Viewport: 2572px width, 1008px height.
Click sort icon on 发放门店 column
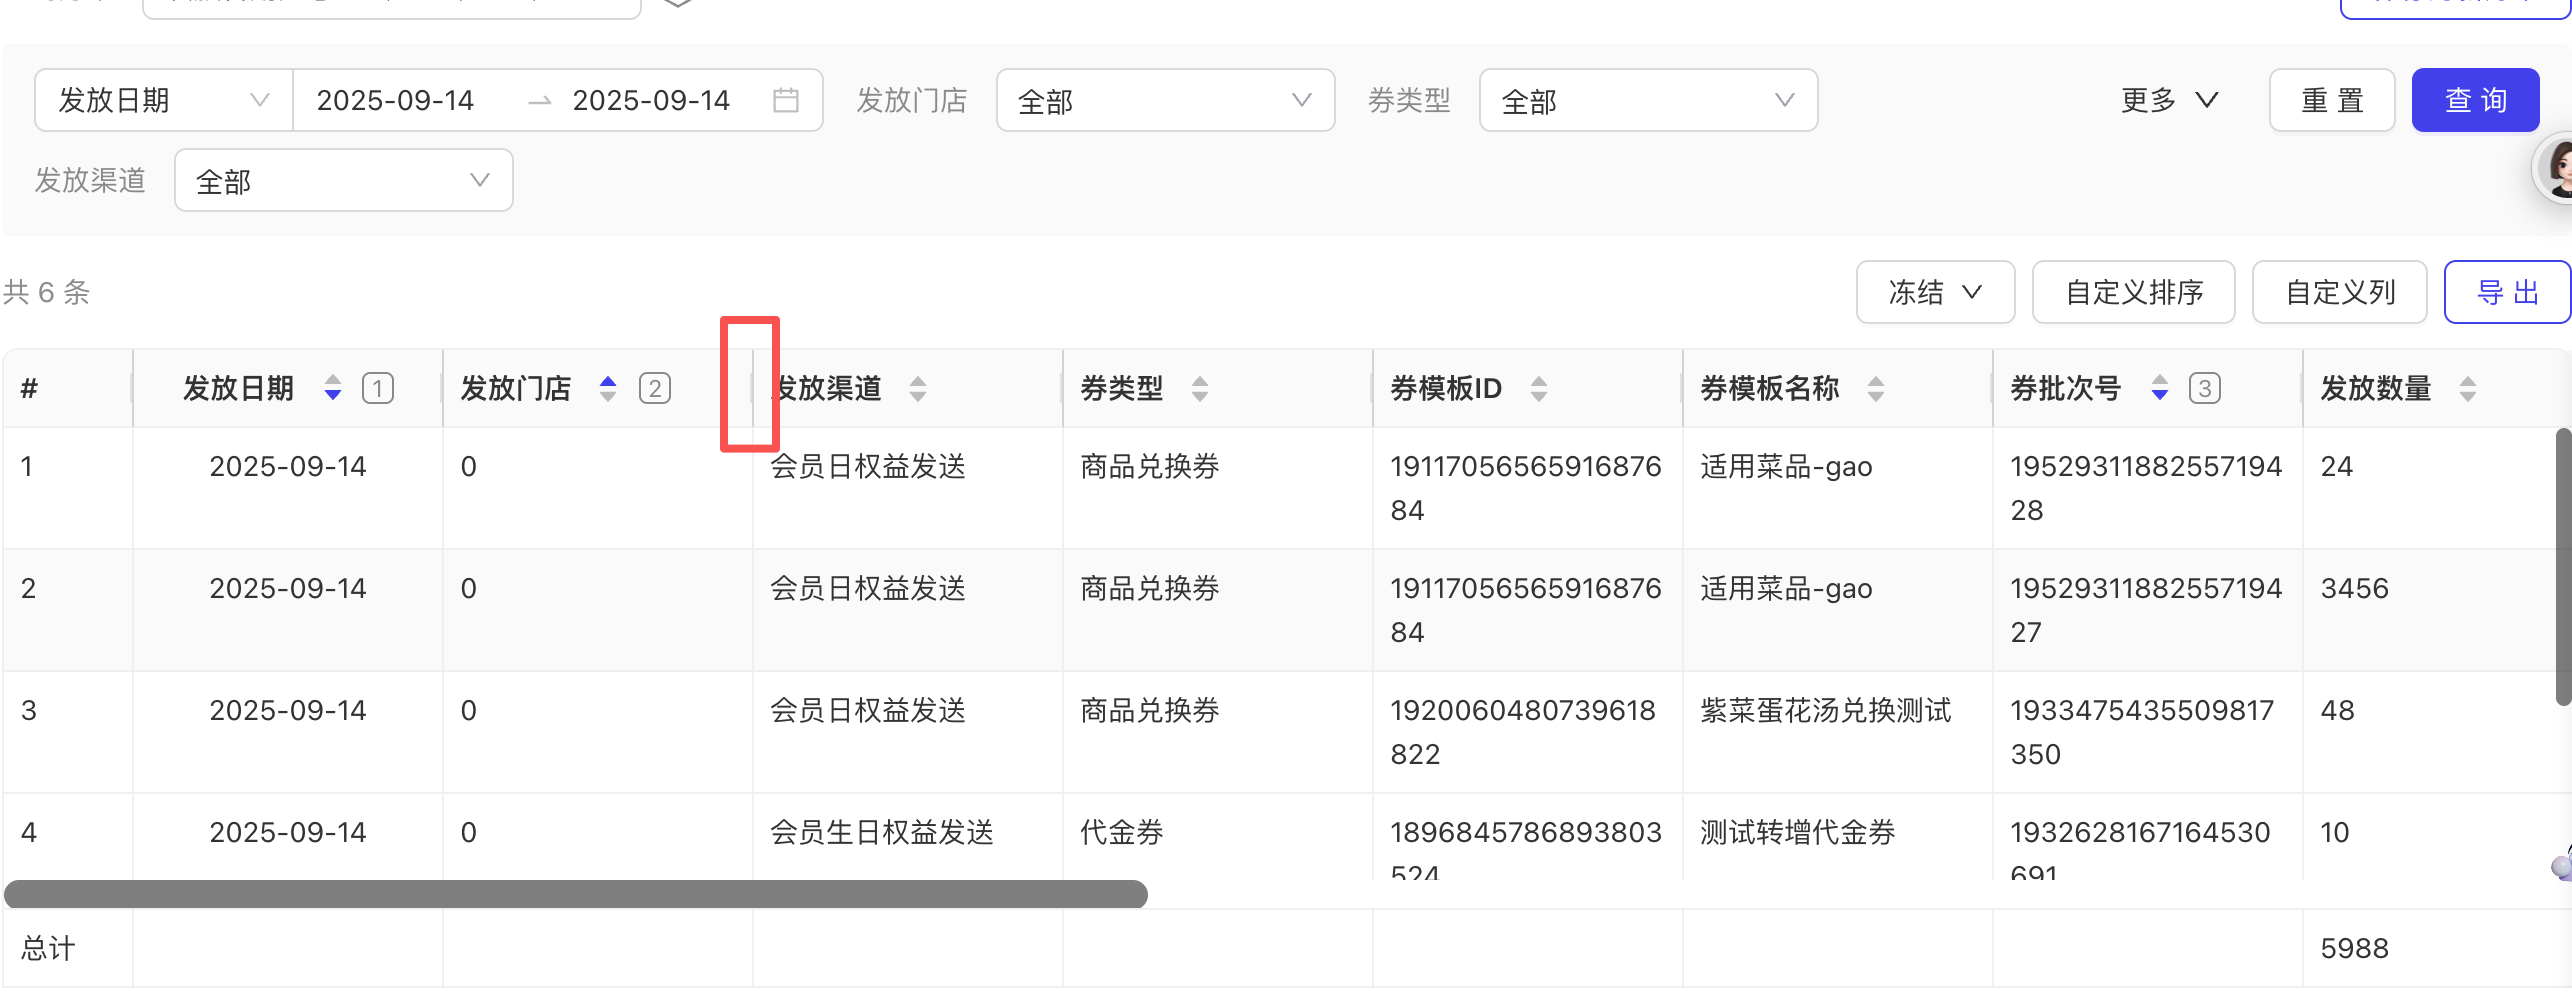[608, 388]
